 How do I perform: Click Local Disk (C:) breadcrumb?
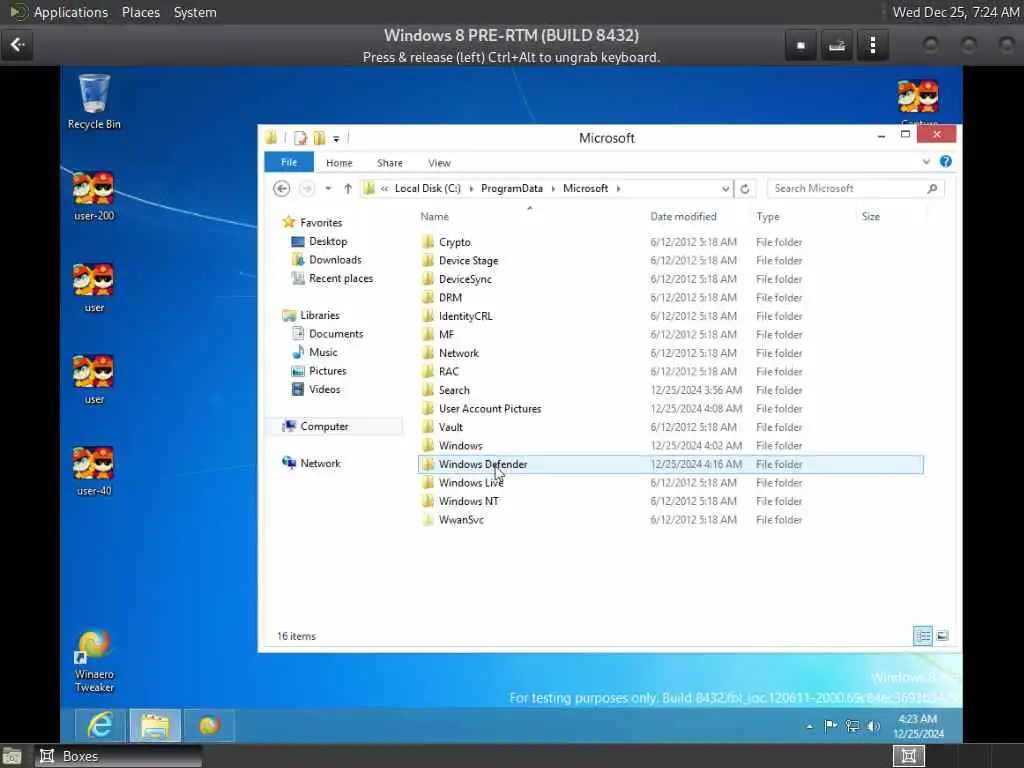pos(427,189)
